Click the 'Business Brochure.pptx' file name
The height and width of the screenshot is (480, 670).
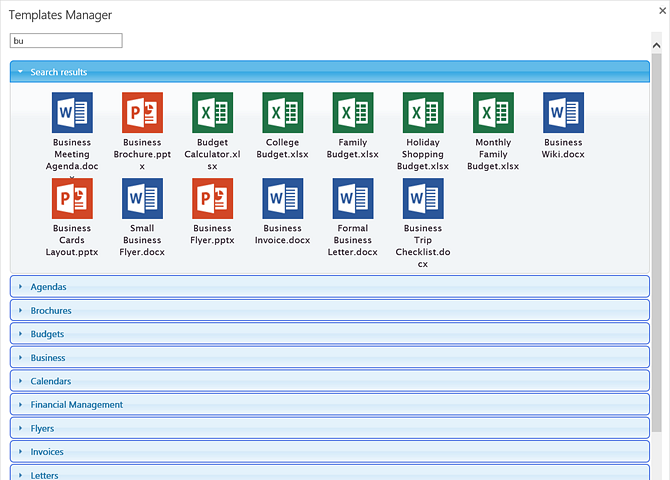[x=142, y=154]
